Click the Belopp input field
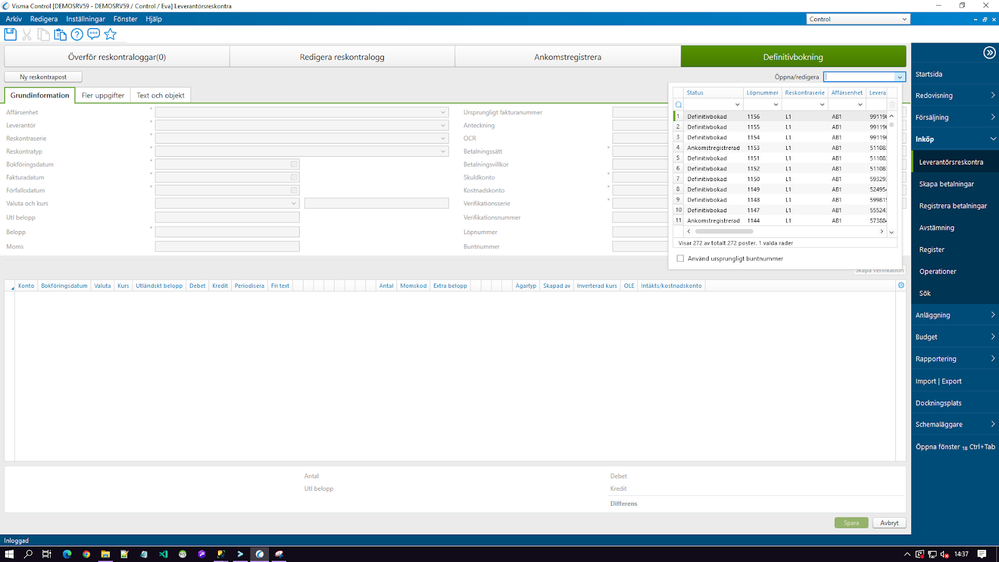 [x=227, y=232]
